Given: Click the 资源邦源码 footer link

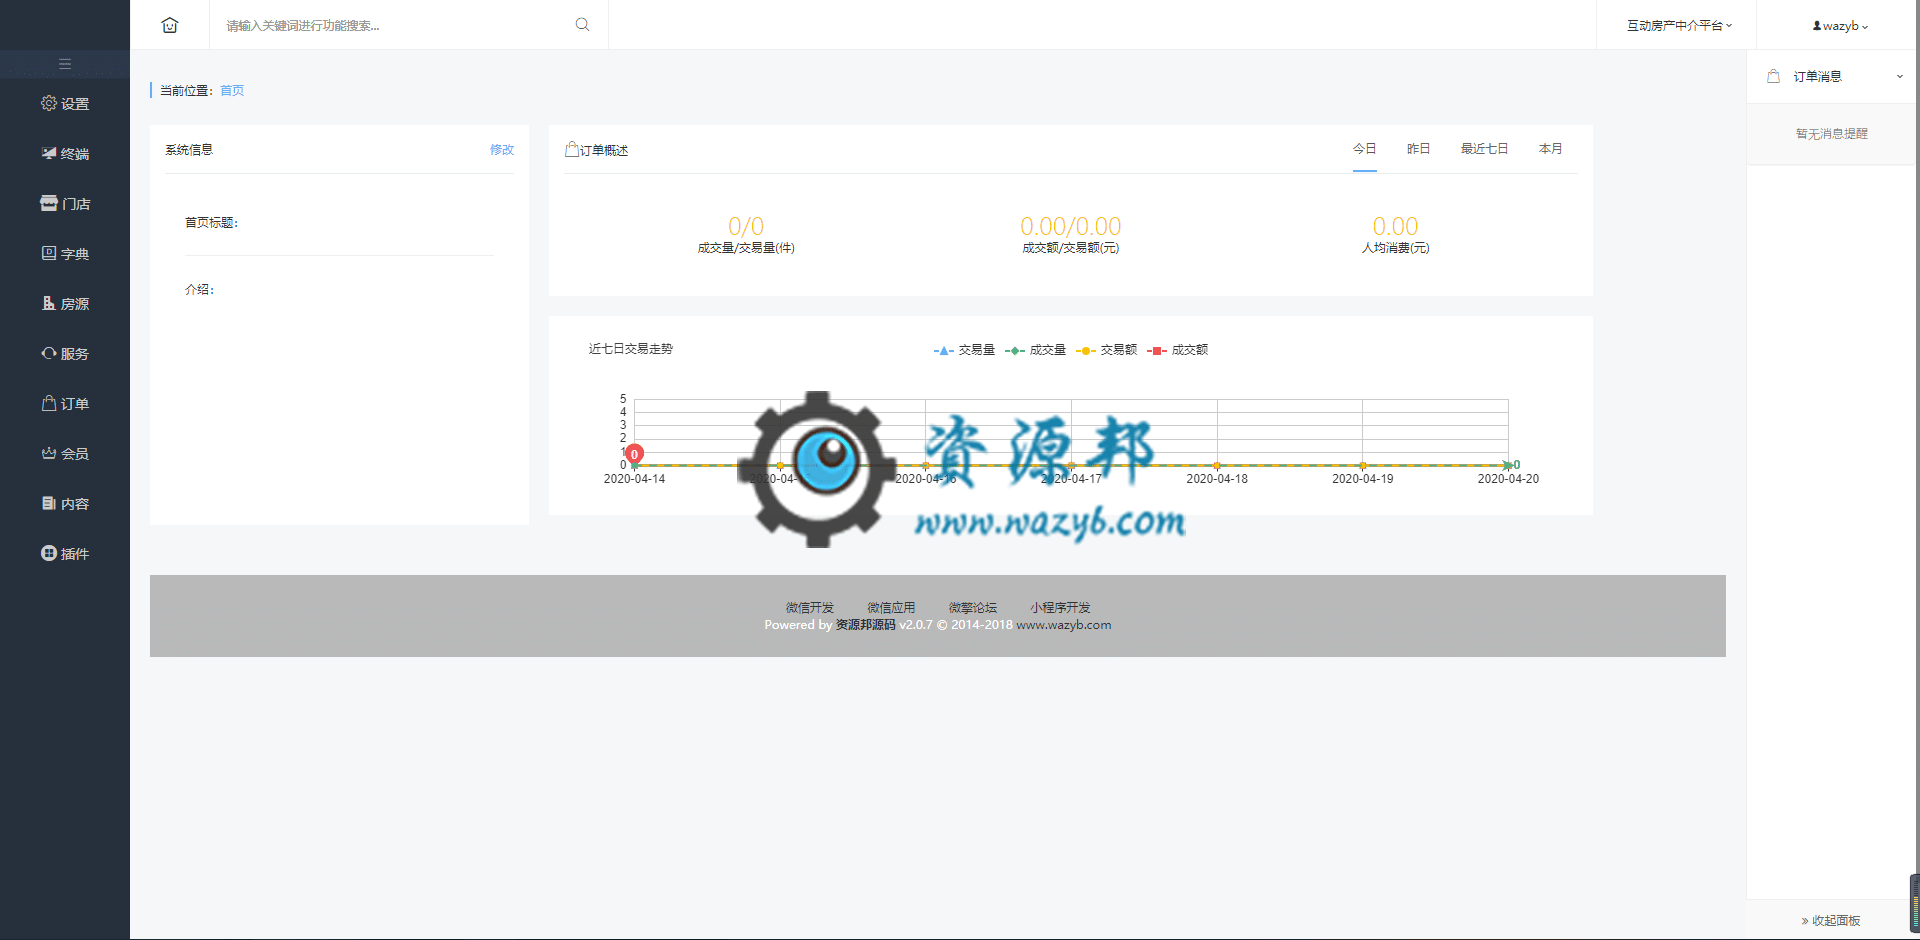Looking at the screenshot, I should point(866,624).
